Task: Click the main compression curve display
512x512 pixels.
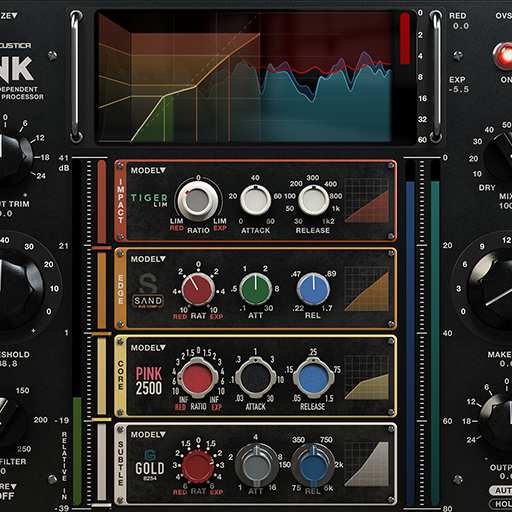Action: [x=245, y=77]
